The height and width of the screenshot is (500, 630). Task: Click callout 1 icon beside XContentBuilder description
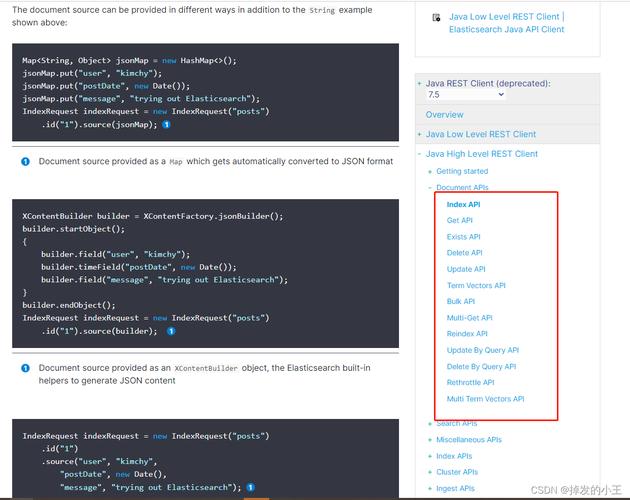coord(25,368)
